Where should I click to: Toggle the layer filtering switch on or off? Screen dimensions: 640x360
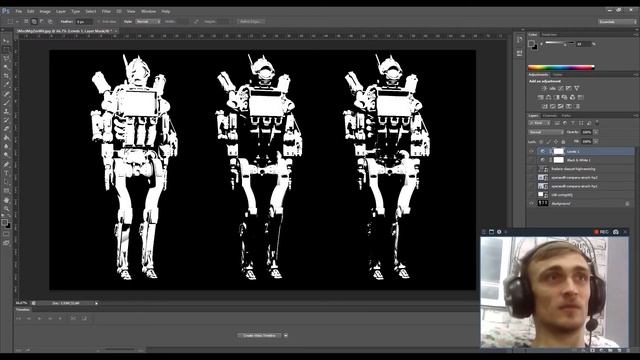[x=597, y=122]
